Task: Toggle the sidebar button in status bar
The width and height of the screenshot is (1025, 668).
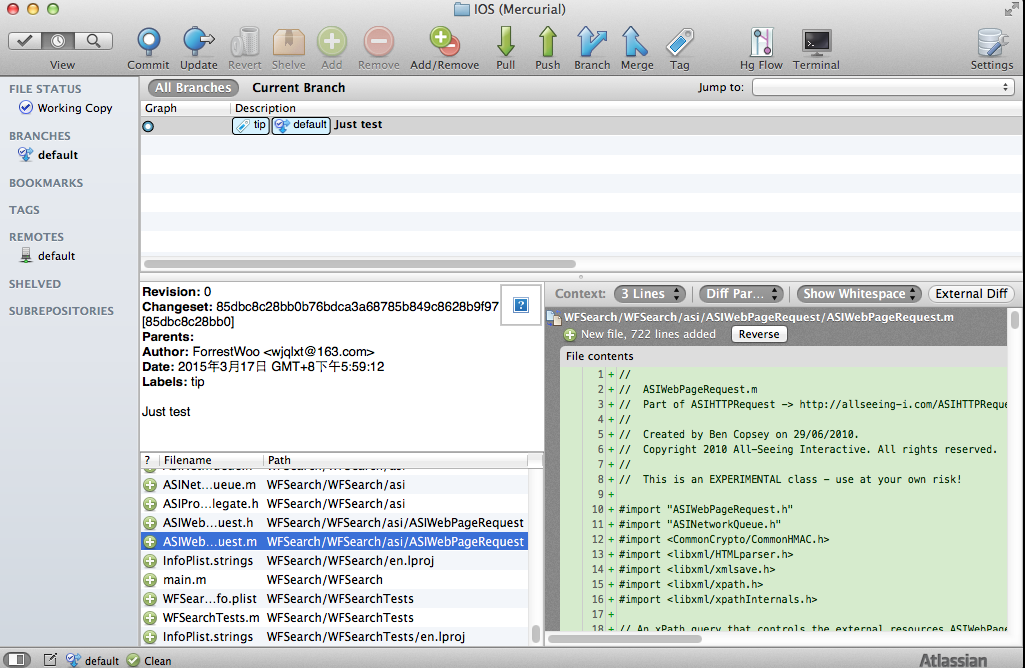Action: tap(16, 660)
